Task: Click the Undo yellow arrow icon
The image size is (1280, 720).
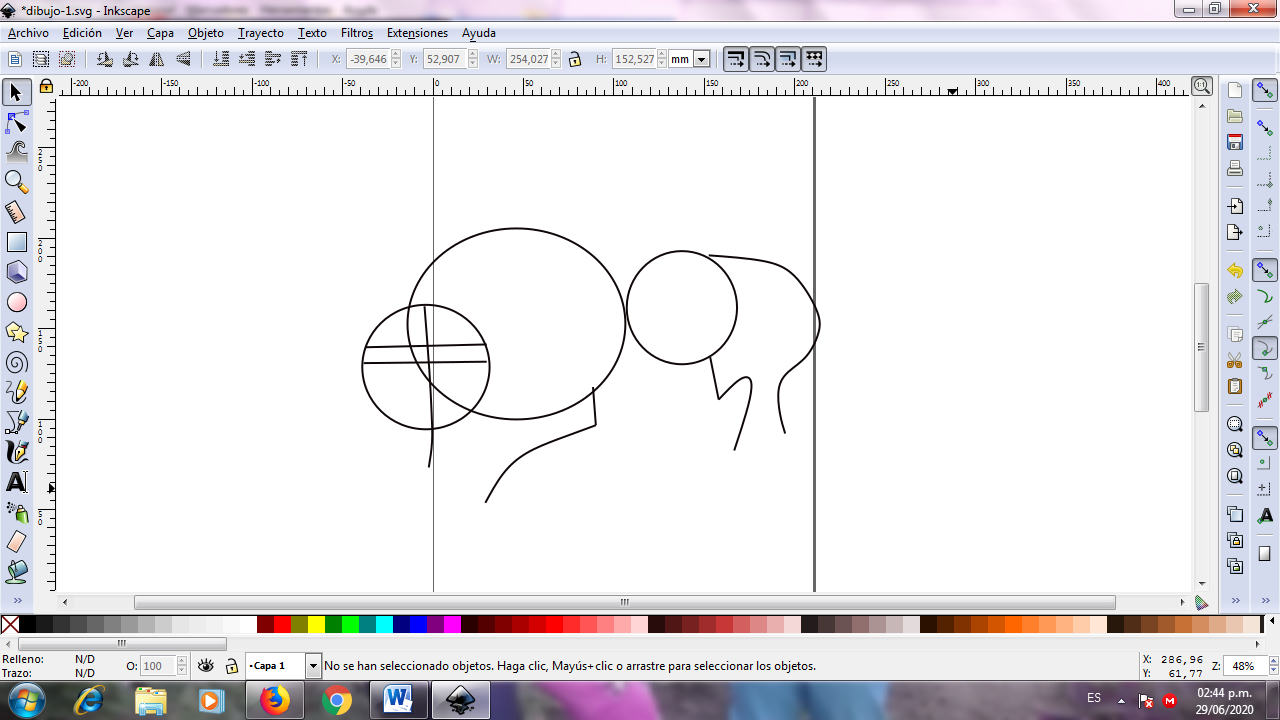Action: tap(1235, 271)
